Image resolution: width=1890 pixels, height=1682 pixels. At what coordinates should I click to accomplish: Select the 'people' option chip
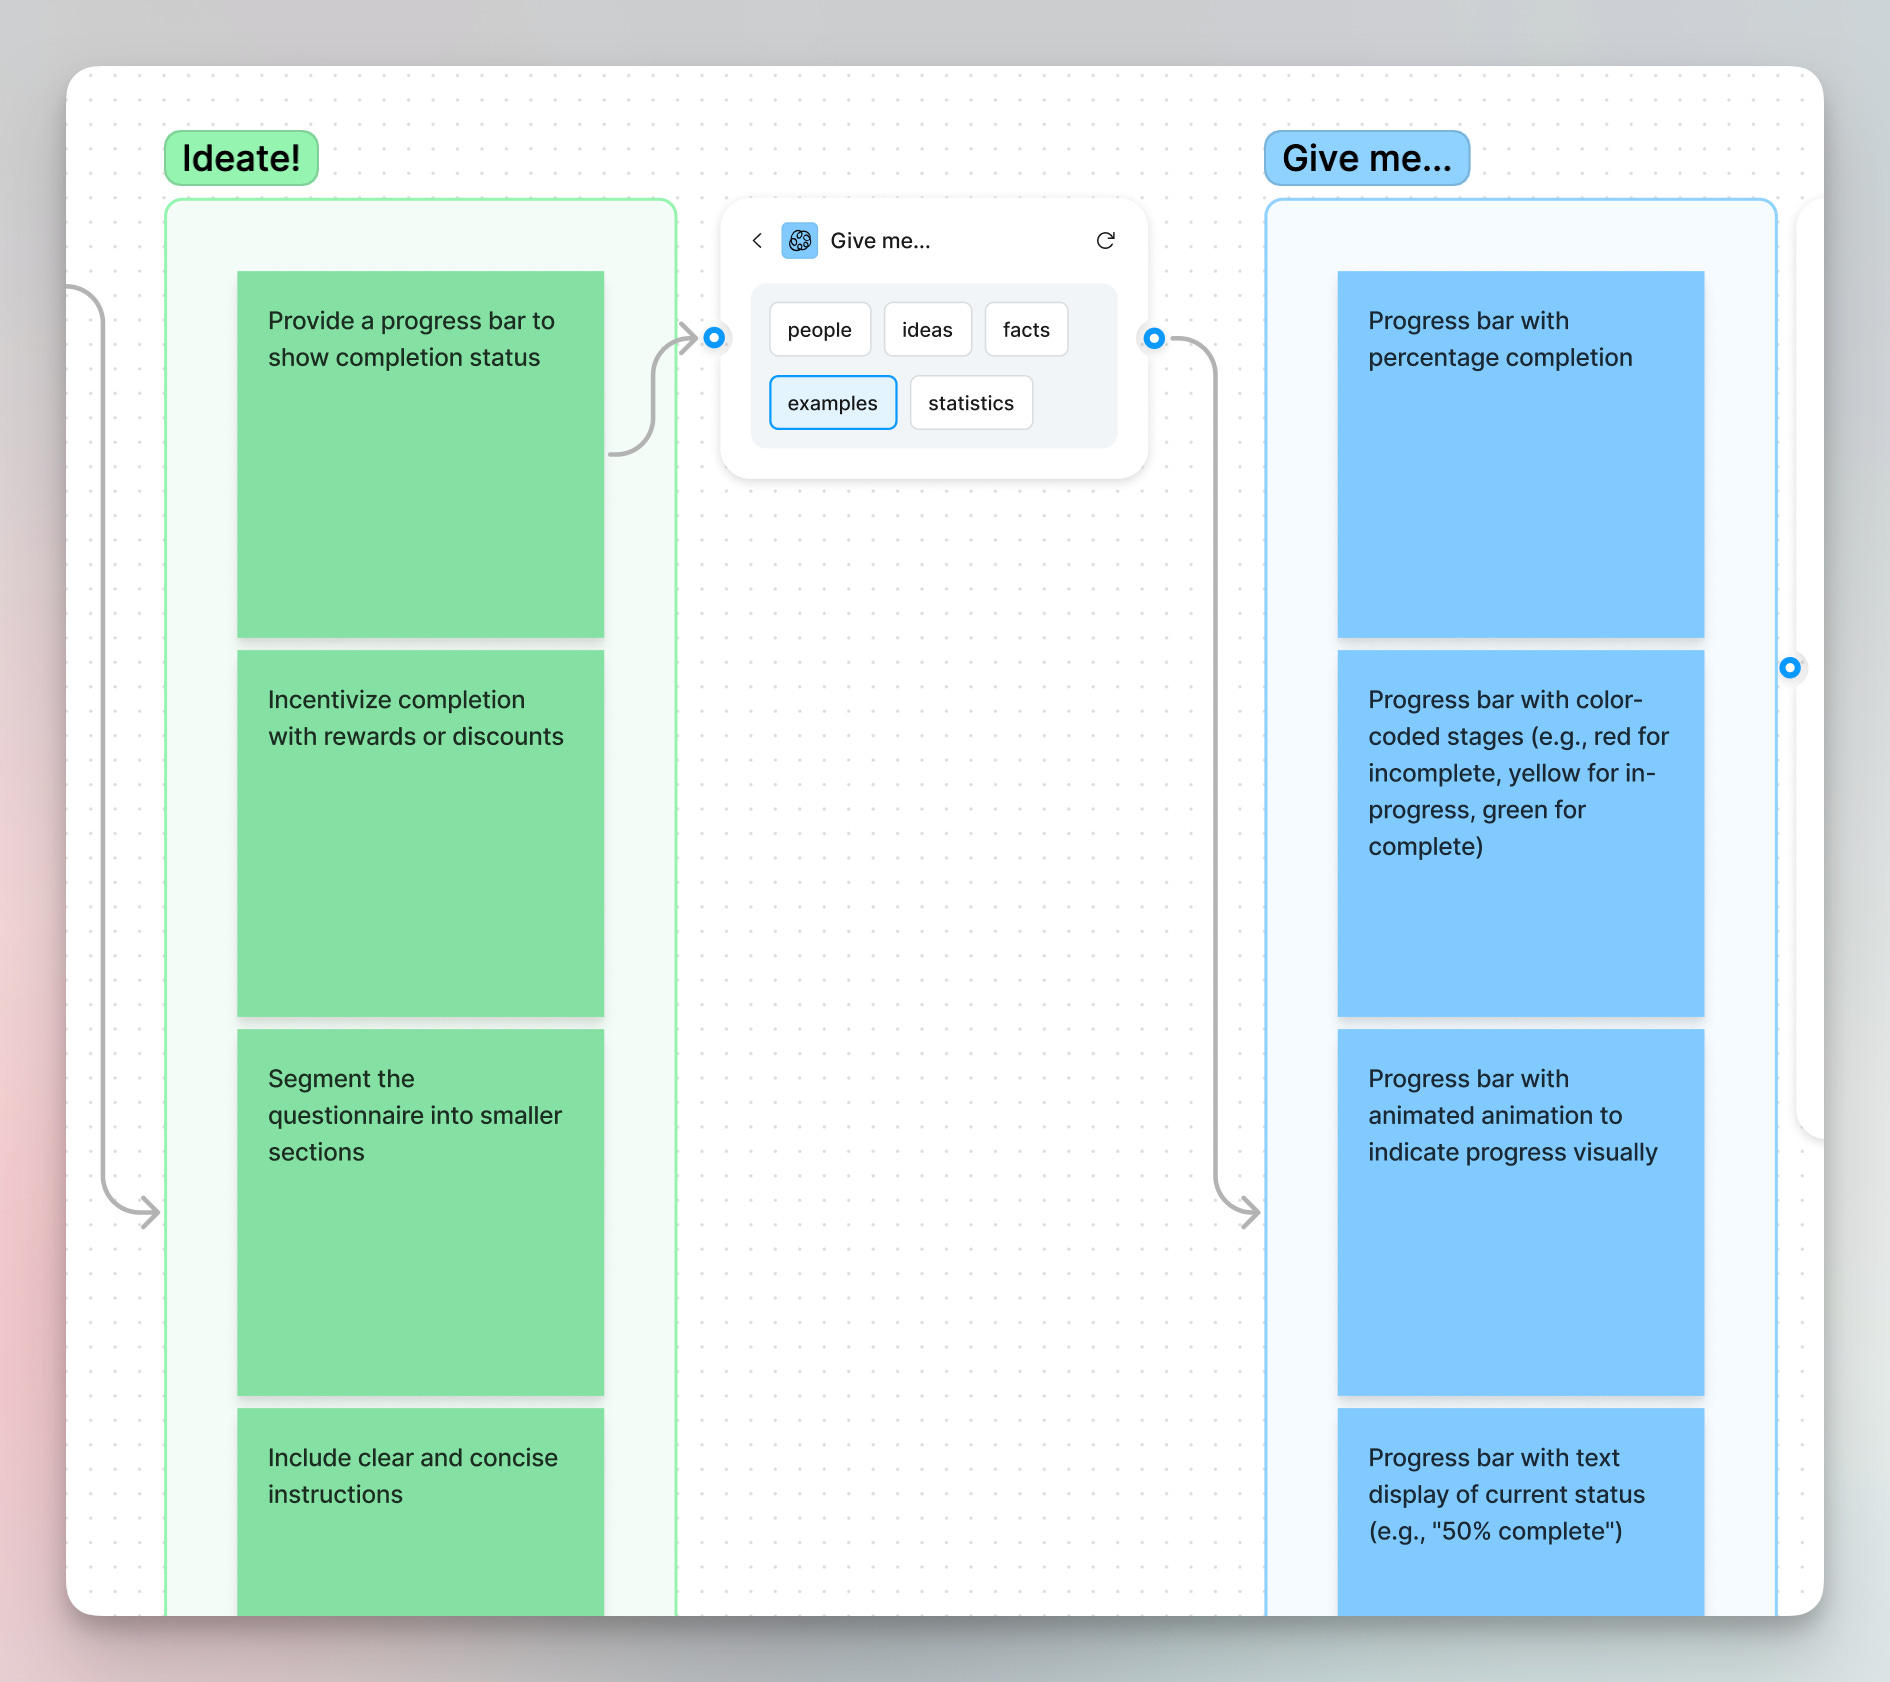pos(819,329)
